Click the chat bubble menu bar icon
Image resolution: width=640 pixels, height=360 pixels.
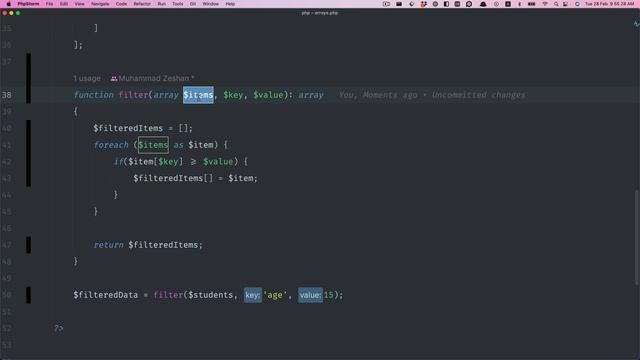(x=469, y=4)
